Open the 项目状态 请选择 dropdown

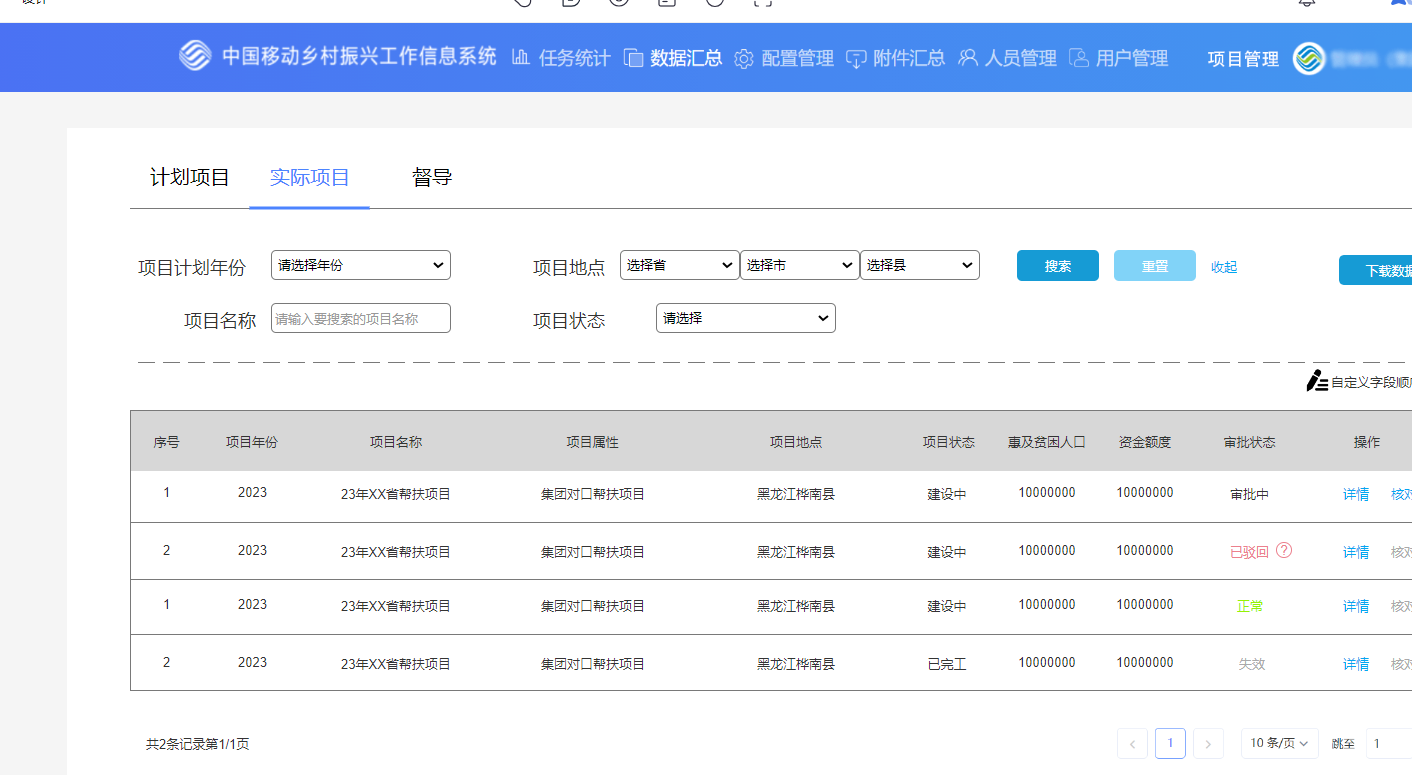point(746,318)
